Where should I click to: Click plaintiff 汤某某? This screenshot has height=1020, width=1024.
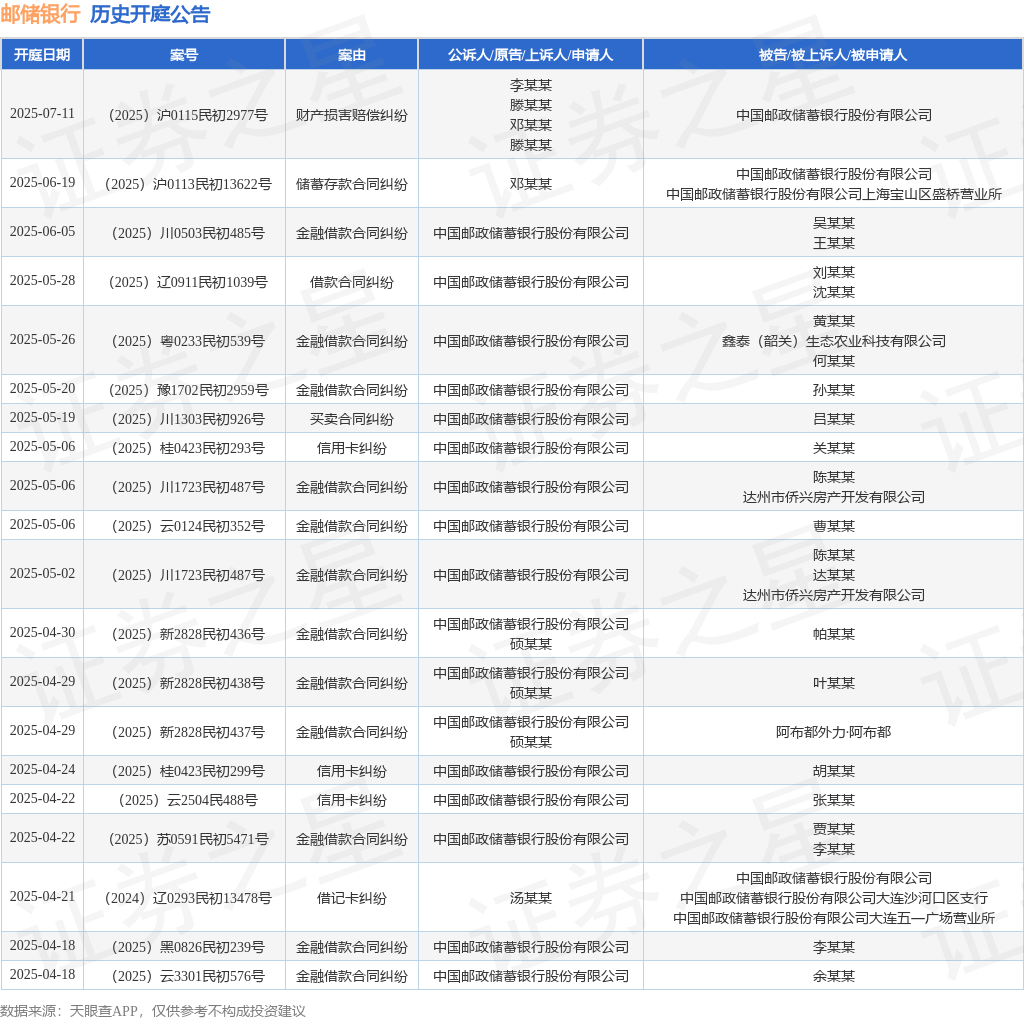click(x=530, y=898)
